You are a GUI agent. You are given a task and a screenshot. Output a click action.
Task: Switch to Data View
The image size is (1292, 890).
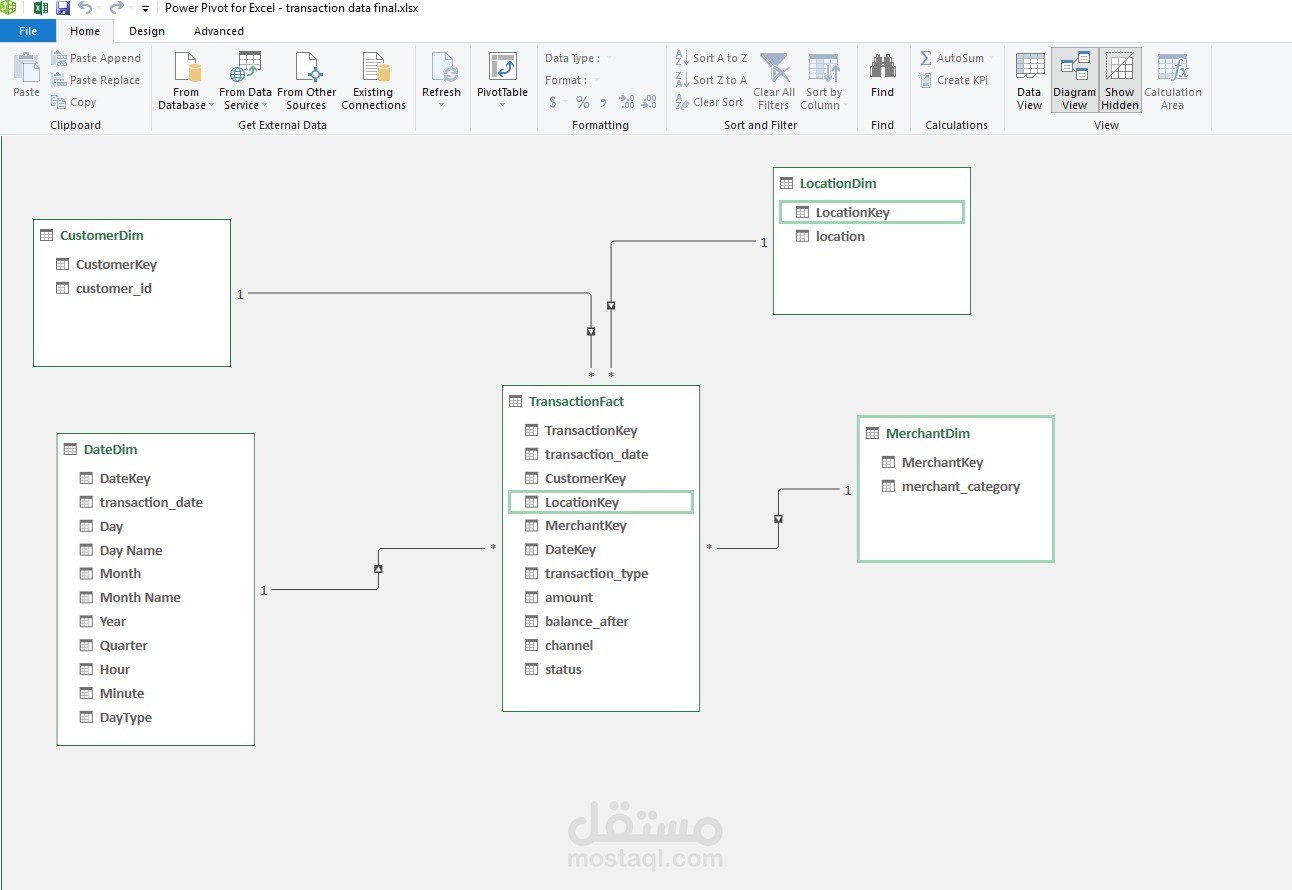[1029, 79]
